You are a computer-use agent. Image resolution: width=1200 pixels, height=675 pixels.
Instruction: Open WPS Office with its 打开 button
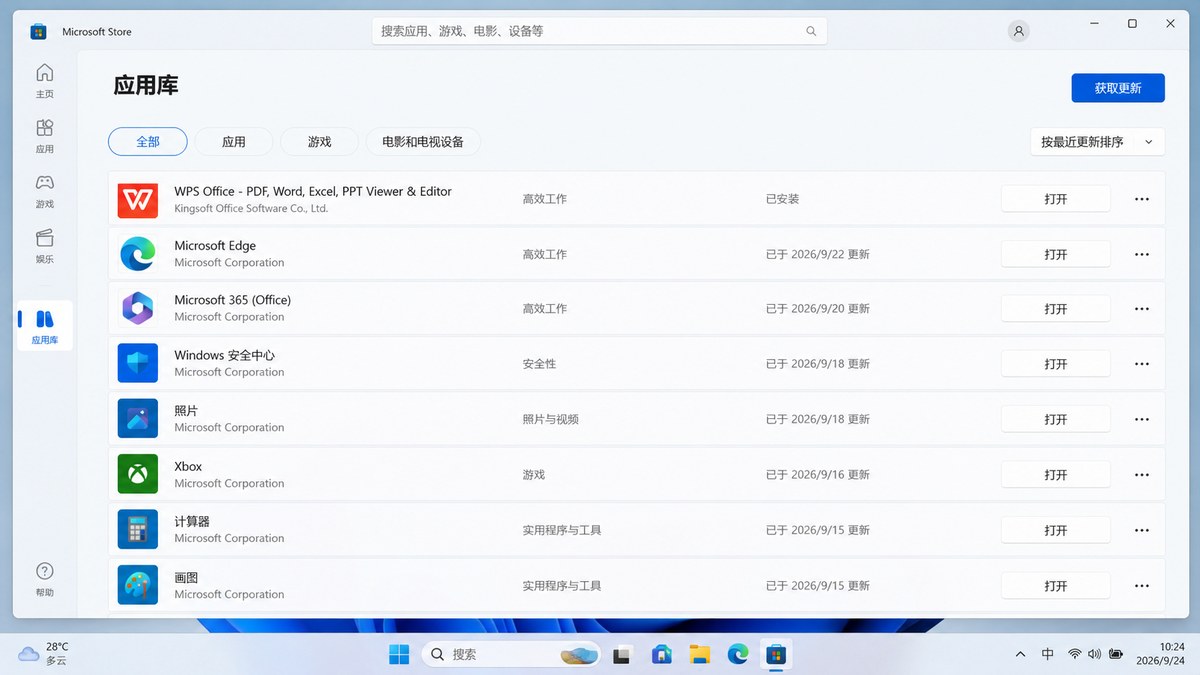1056,199
